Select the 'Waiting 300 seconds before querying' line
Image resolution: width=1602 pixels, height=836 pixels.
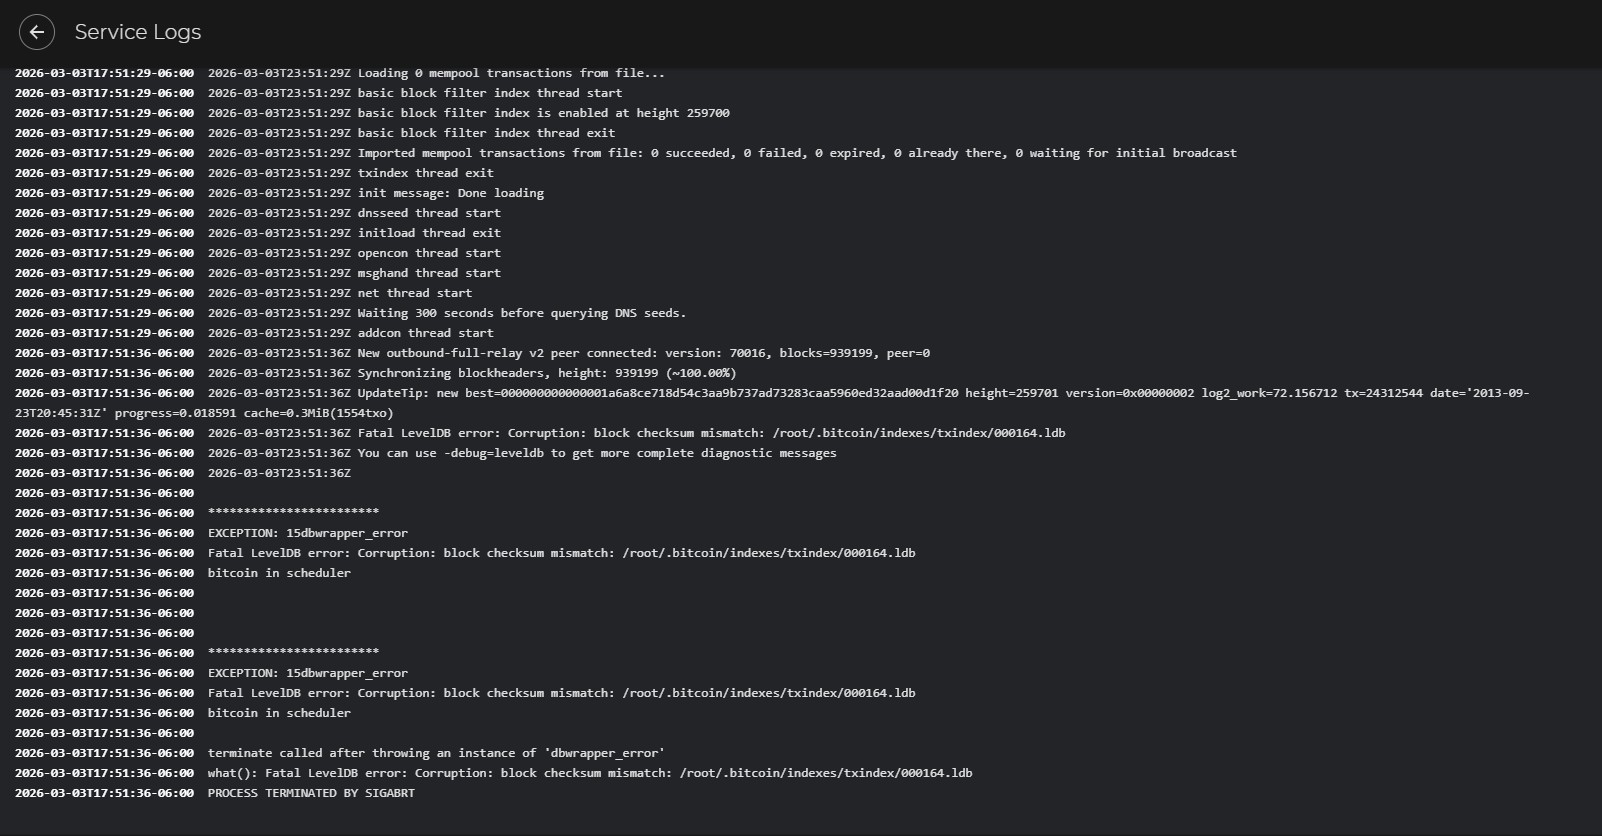coord(521,313)
